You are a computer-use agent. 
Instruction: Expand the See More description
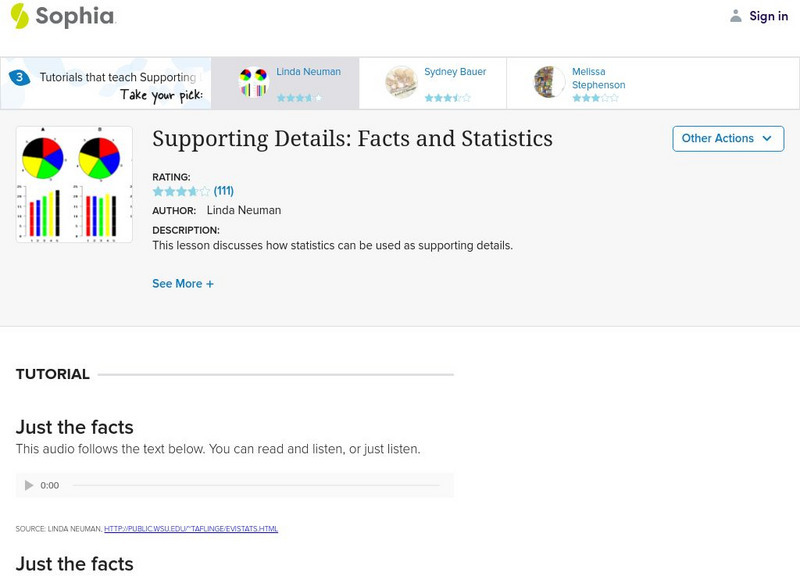click(183, 284)
